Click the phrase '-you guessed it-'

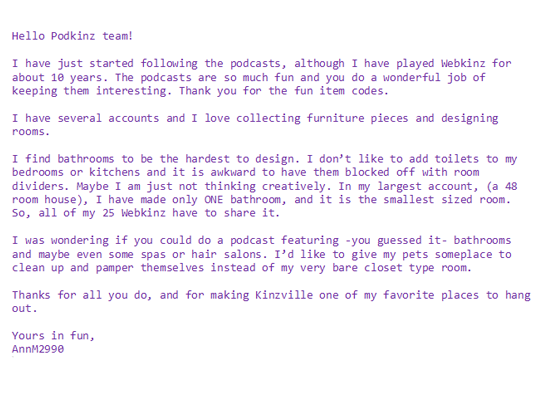pos(396,240)
